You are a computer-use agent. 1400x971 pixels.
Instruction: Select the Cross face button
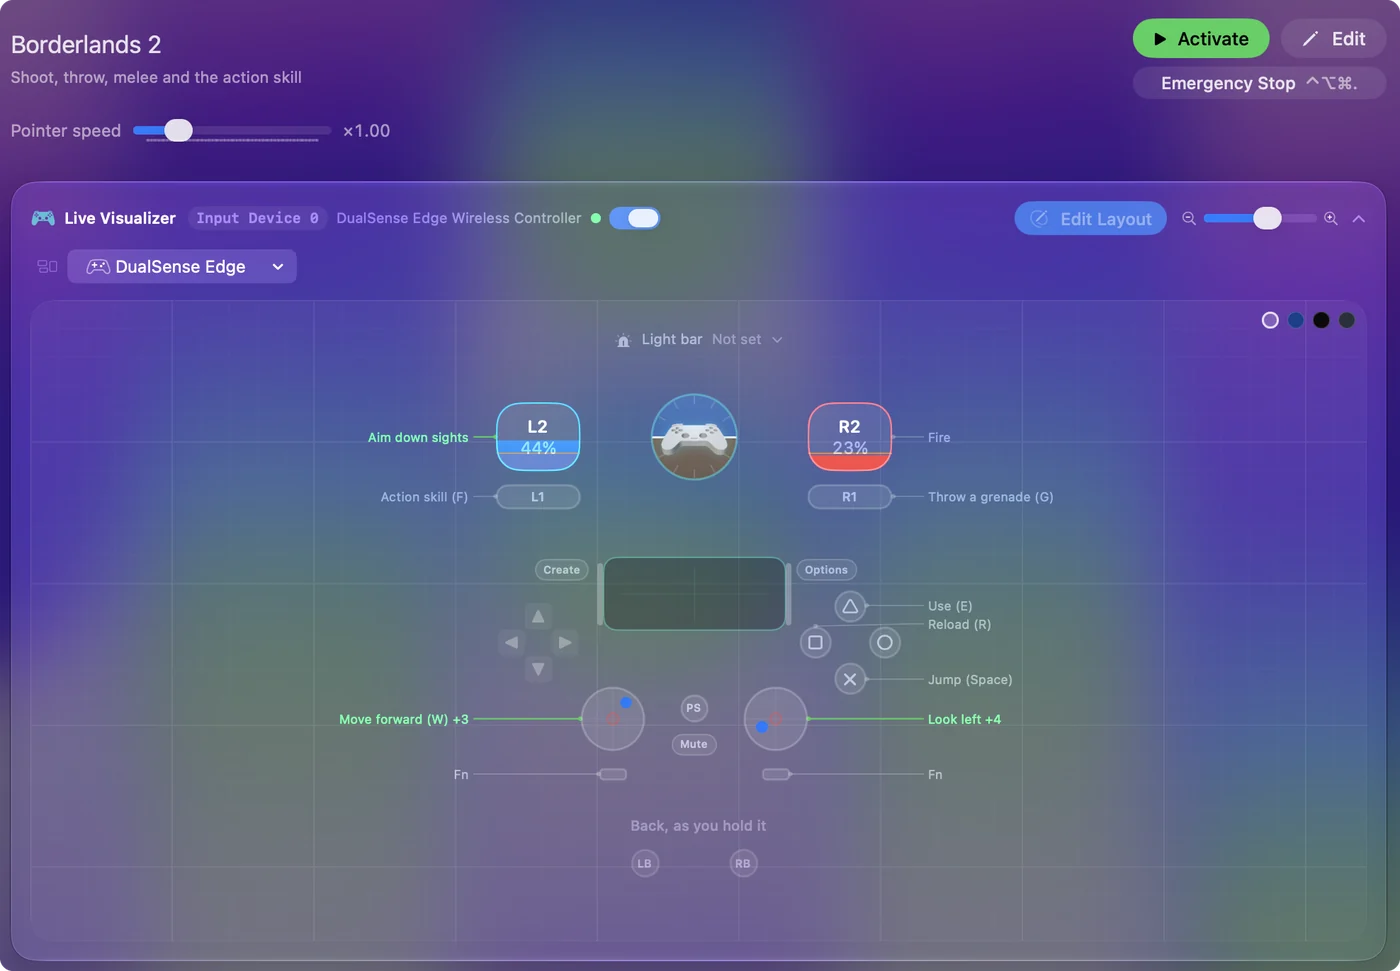[850, 680]
